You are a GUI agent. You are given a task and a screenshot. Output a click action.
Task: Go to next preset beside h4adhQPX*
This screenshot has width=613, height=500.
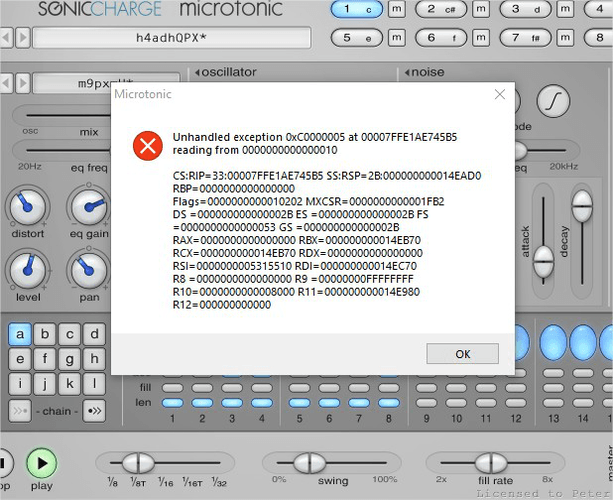point(23,38)
